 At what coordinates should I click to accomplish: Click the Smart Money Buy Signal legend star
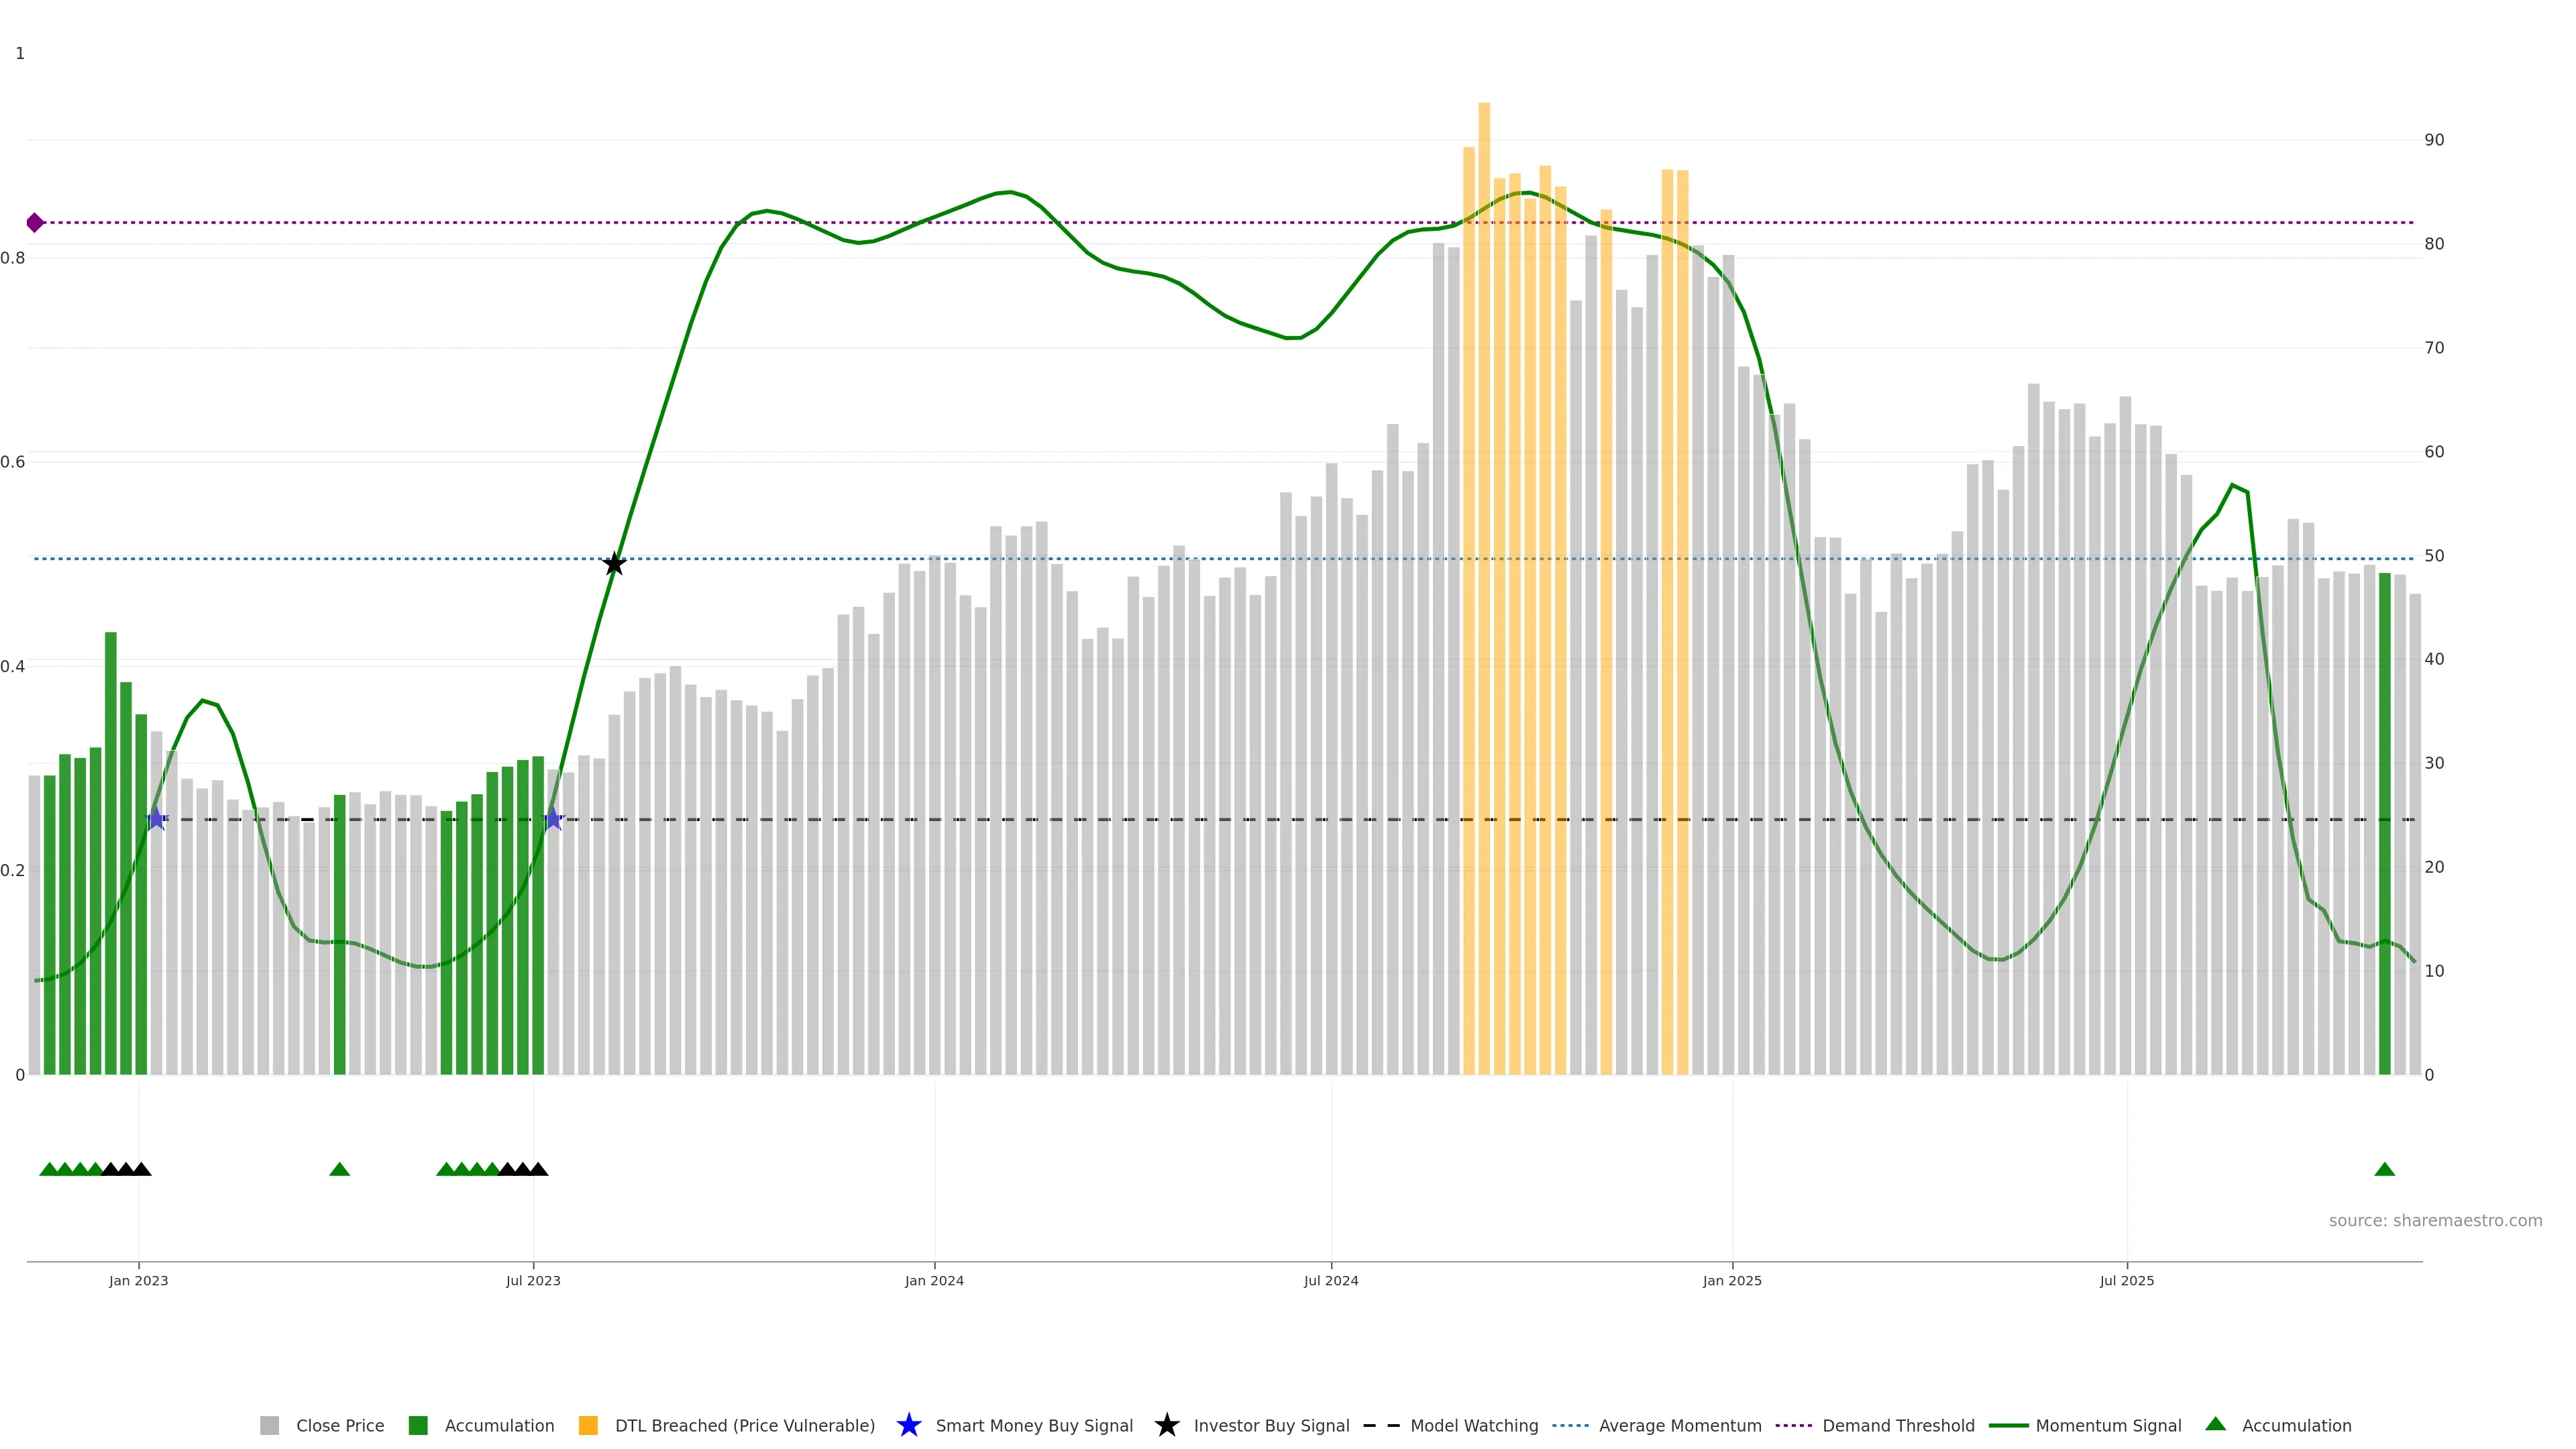tap(909, 1425)
